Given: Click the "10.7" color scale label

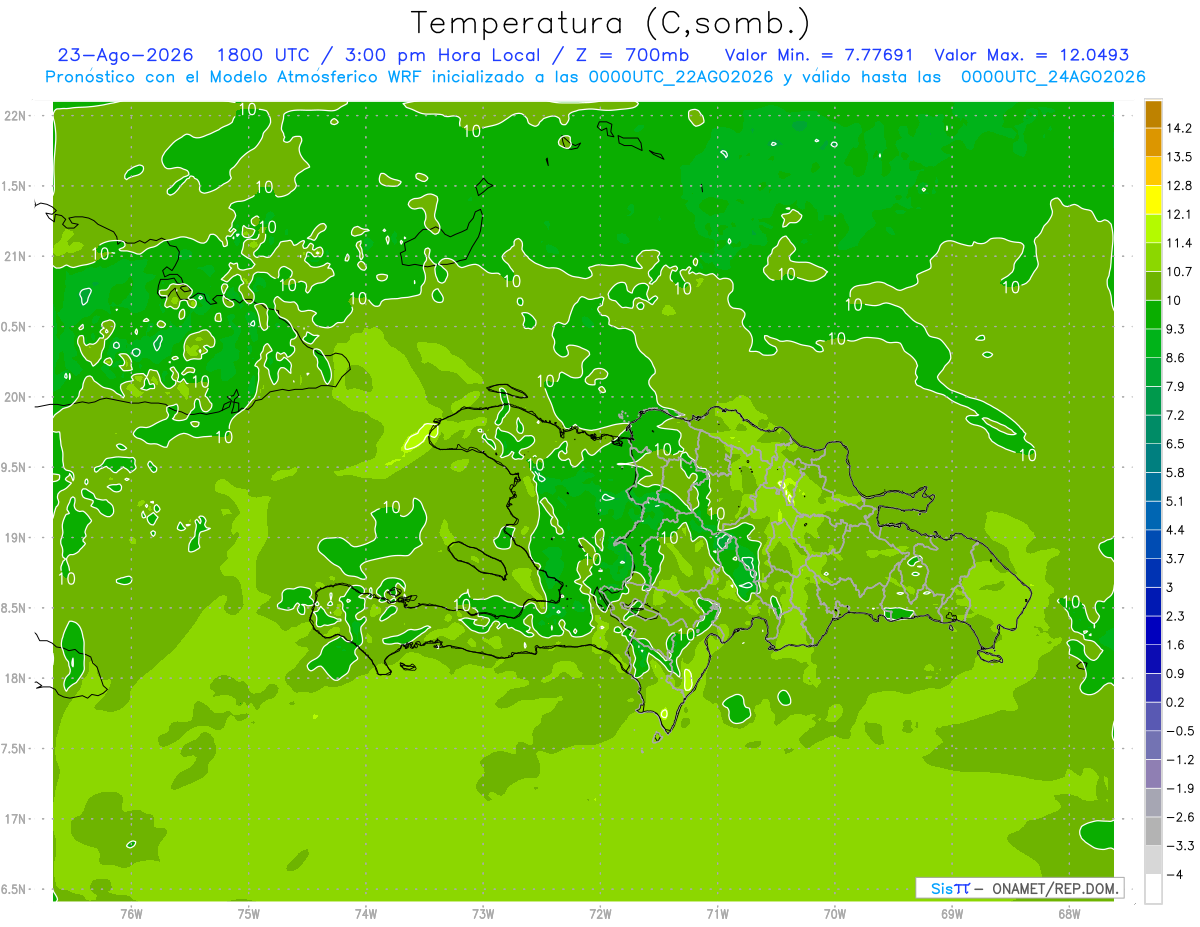Looking at the screenshot, I should tap(1179, 272).
